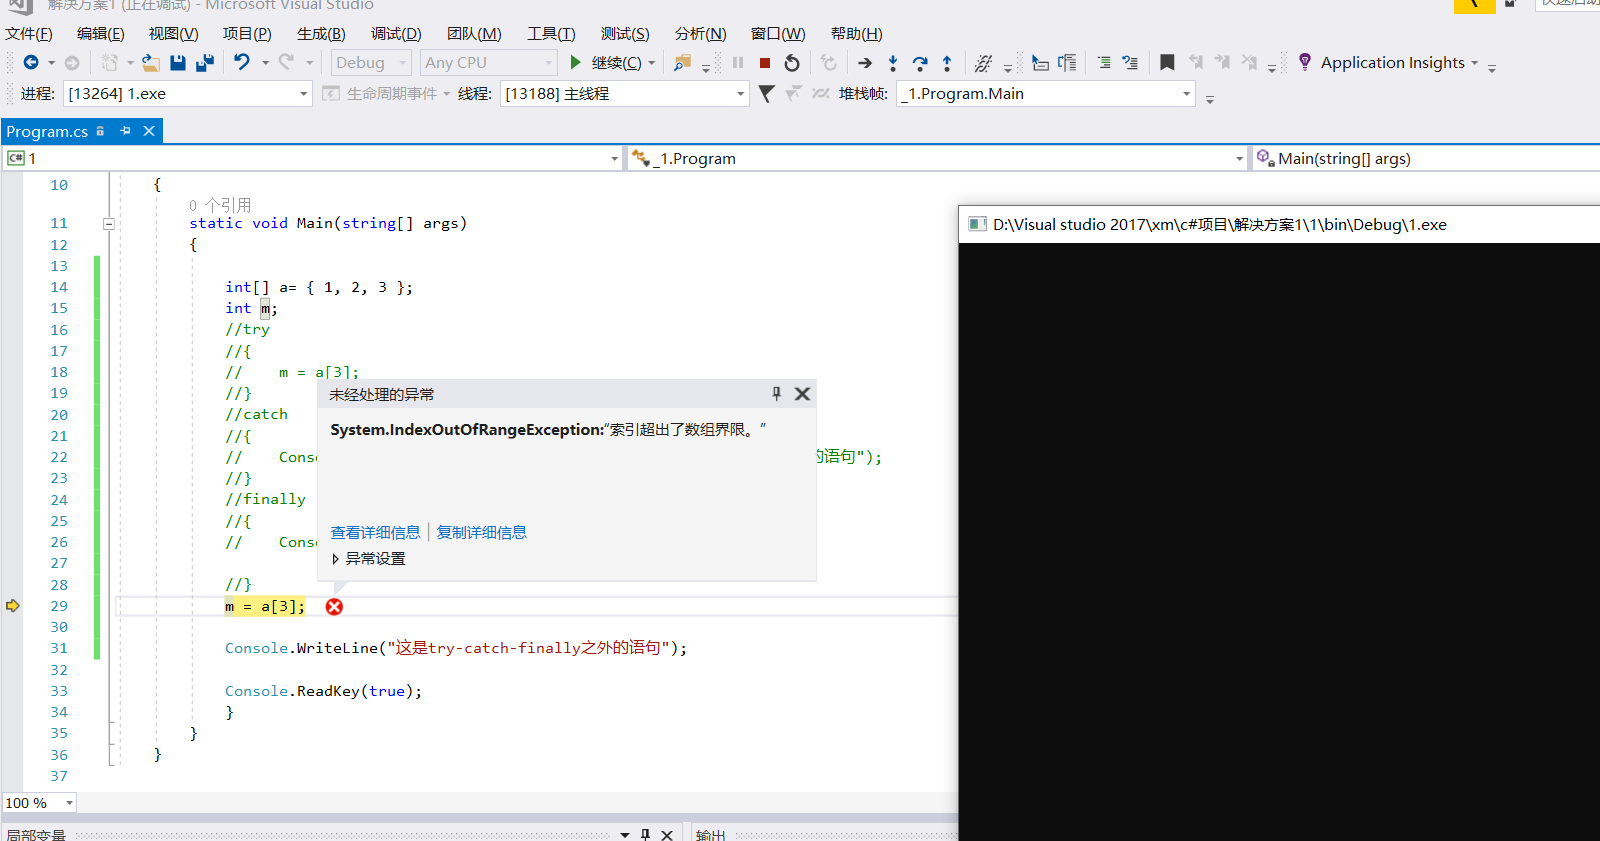Click the Find in Files icon
Viewport: 1600px width, 841px height.
[x=682, y=63]
